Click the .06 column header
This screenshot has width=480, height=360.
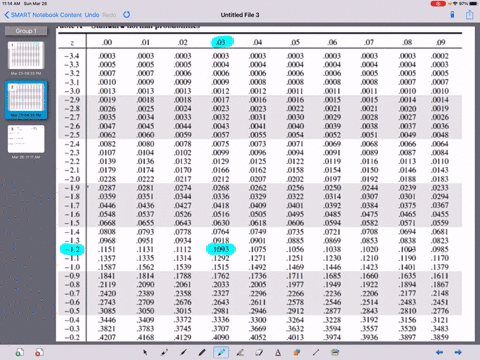[332, 42]
